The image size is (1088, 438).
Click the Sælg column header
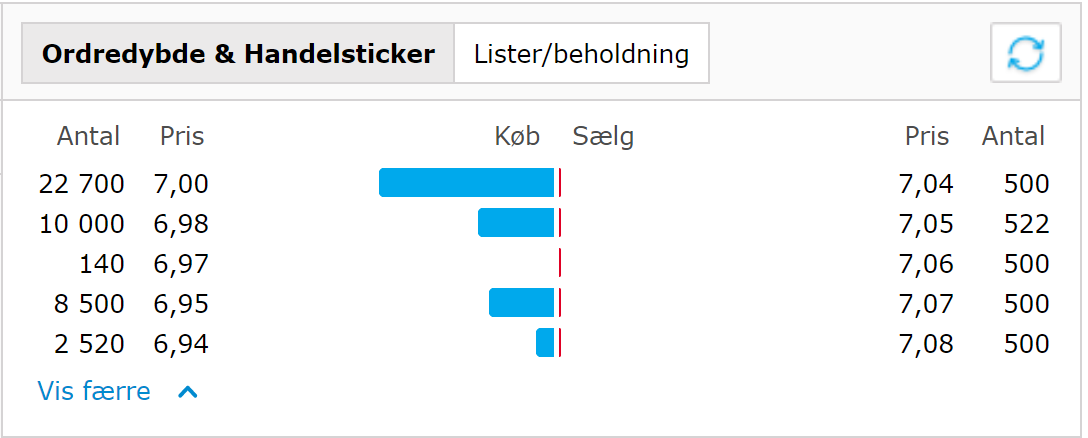[603, 137]
